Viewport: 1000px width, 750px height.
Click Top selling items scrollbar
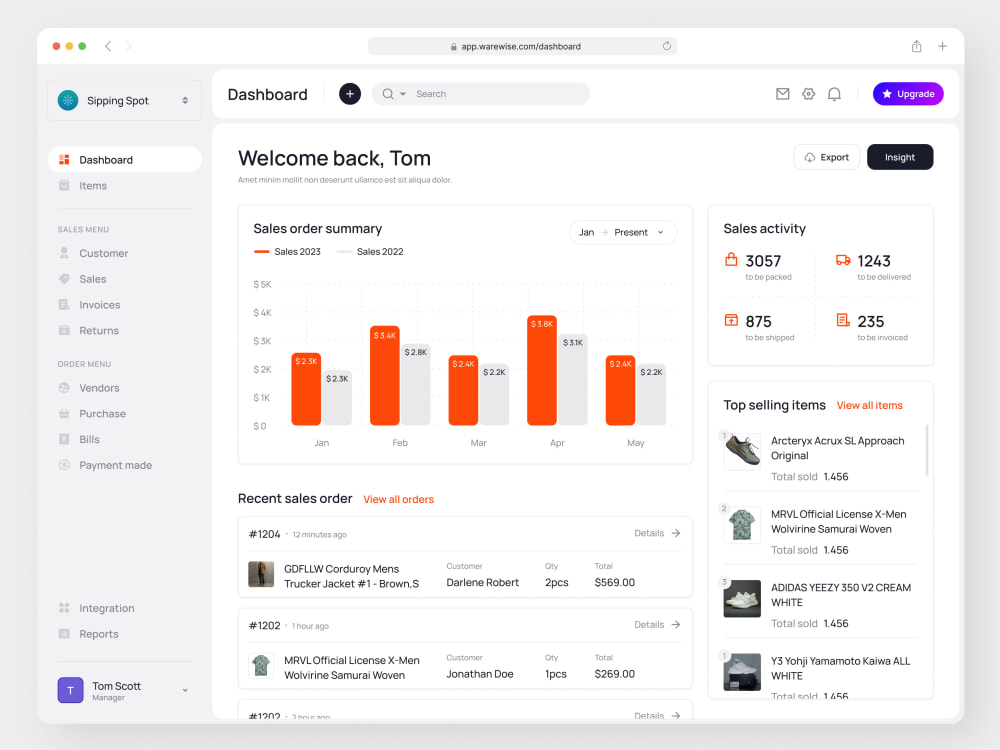[x=927, y=451]
